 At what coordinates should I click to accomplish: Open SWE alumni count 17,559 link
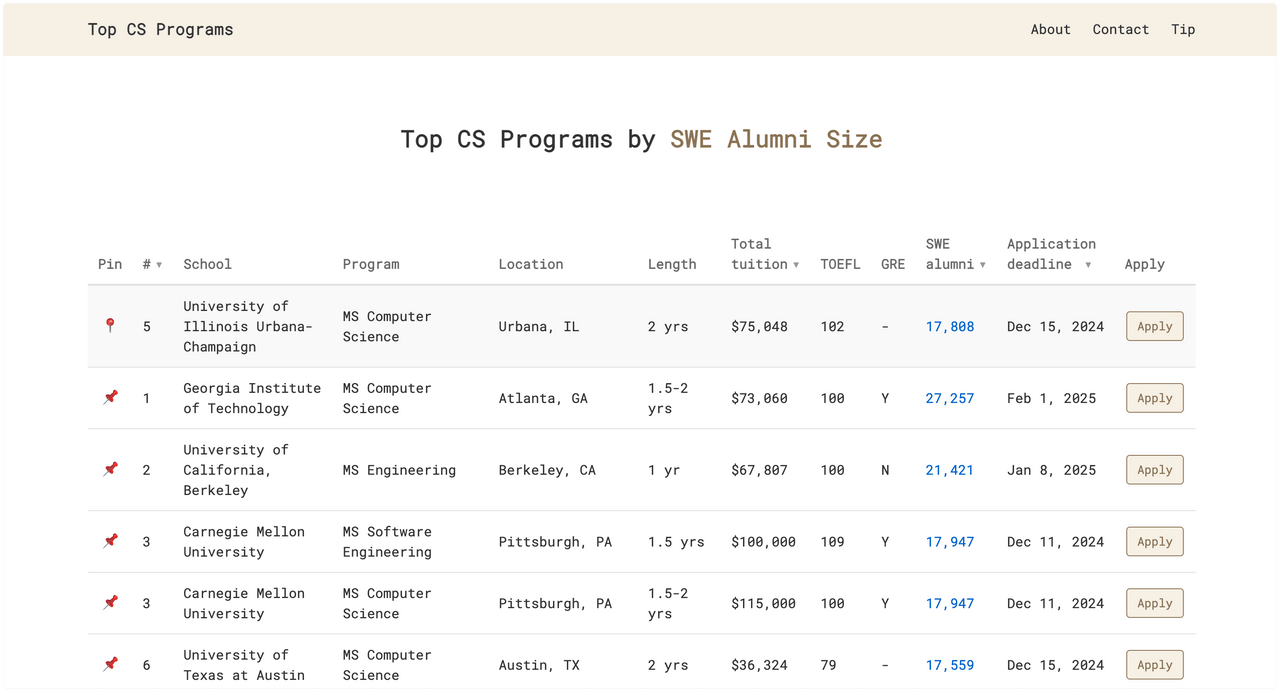(949, 665)
